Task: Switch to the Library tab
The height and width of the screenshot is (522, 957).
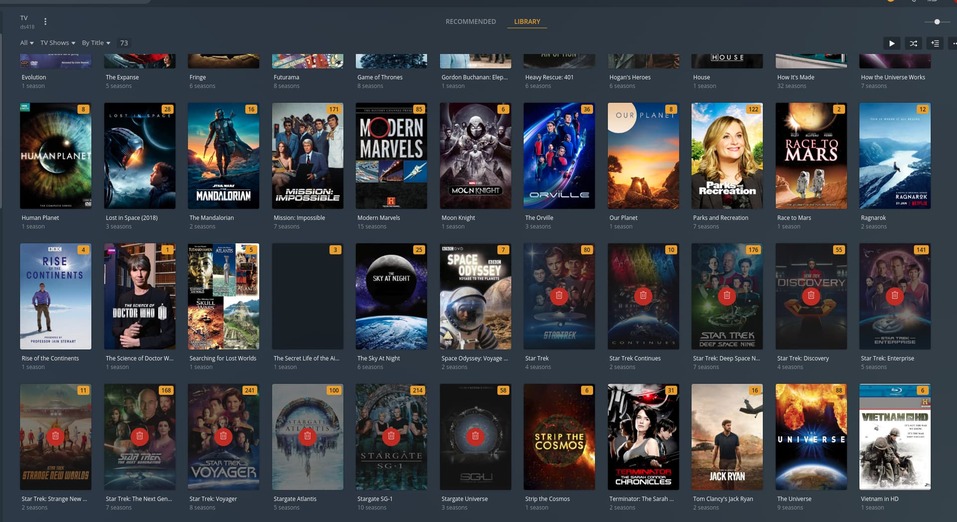Action: (527, 21)
